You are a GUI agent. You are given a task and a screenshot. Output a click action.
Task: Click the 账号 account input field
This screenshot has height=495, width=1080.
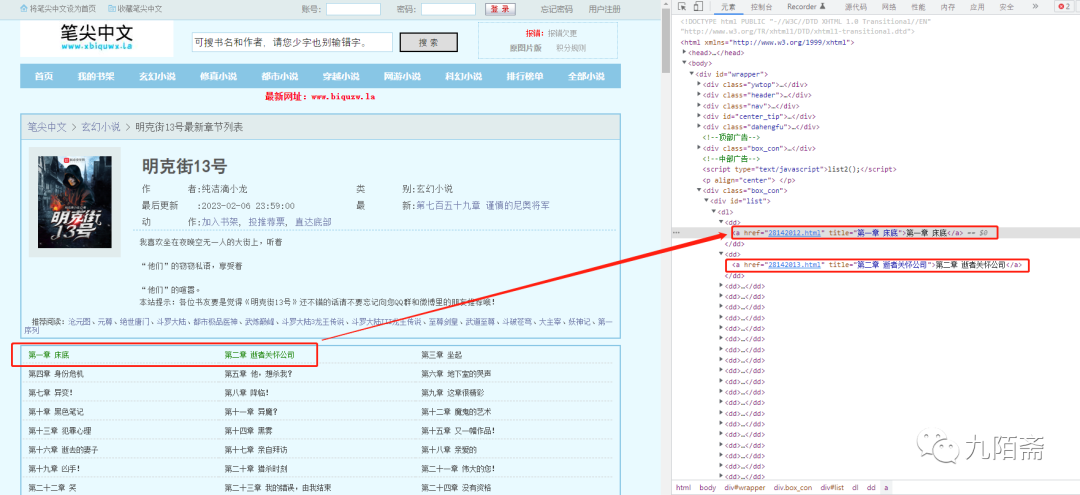(x=353, y=9)
